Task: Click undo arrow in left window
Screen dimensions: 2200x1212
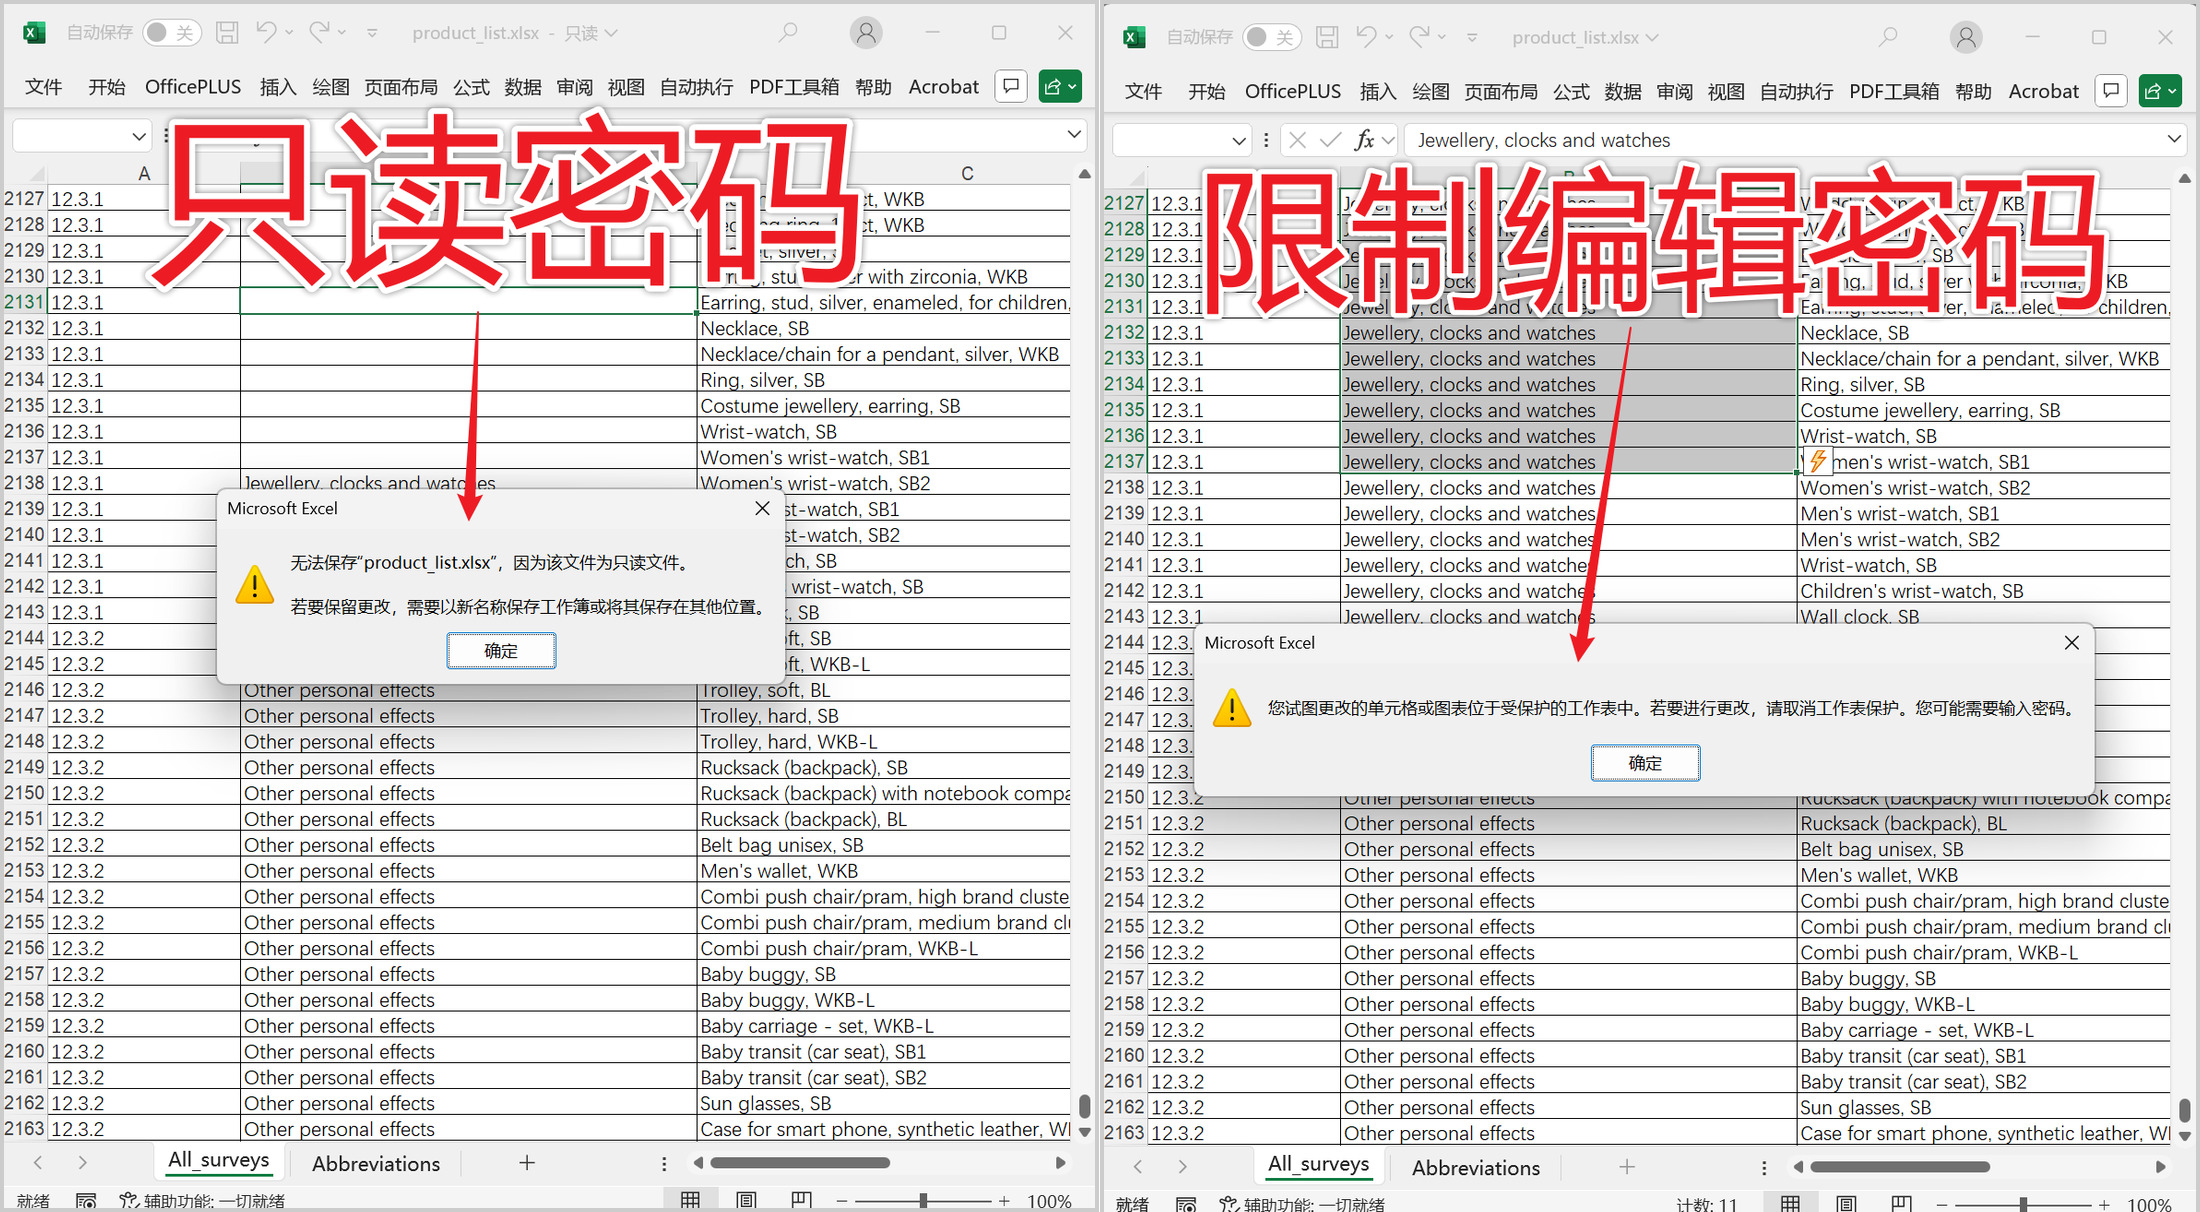Action: tap(265, 33)
